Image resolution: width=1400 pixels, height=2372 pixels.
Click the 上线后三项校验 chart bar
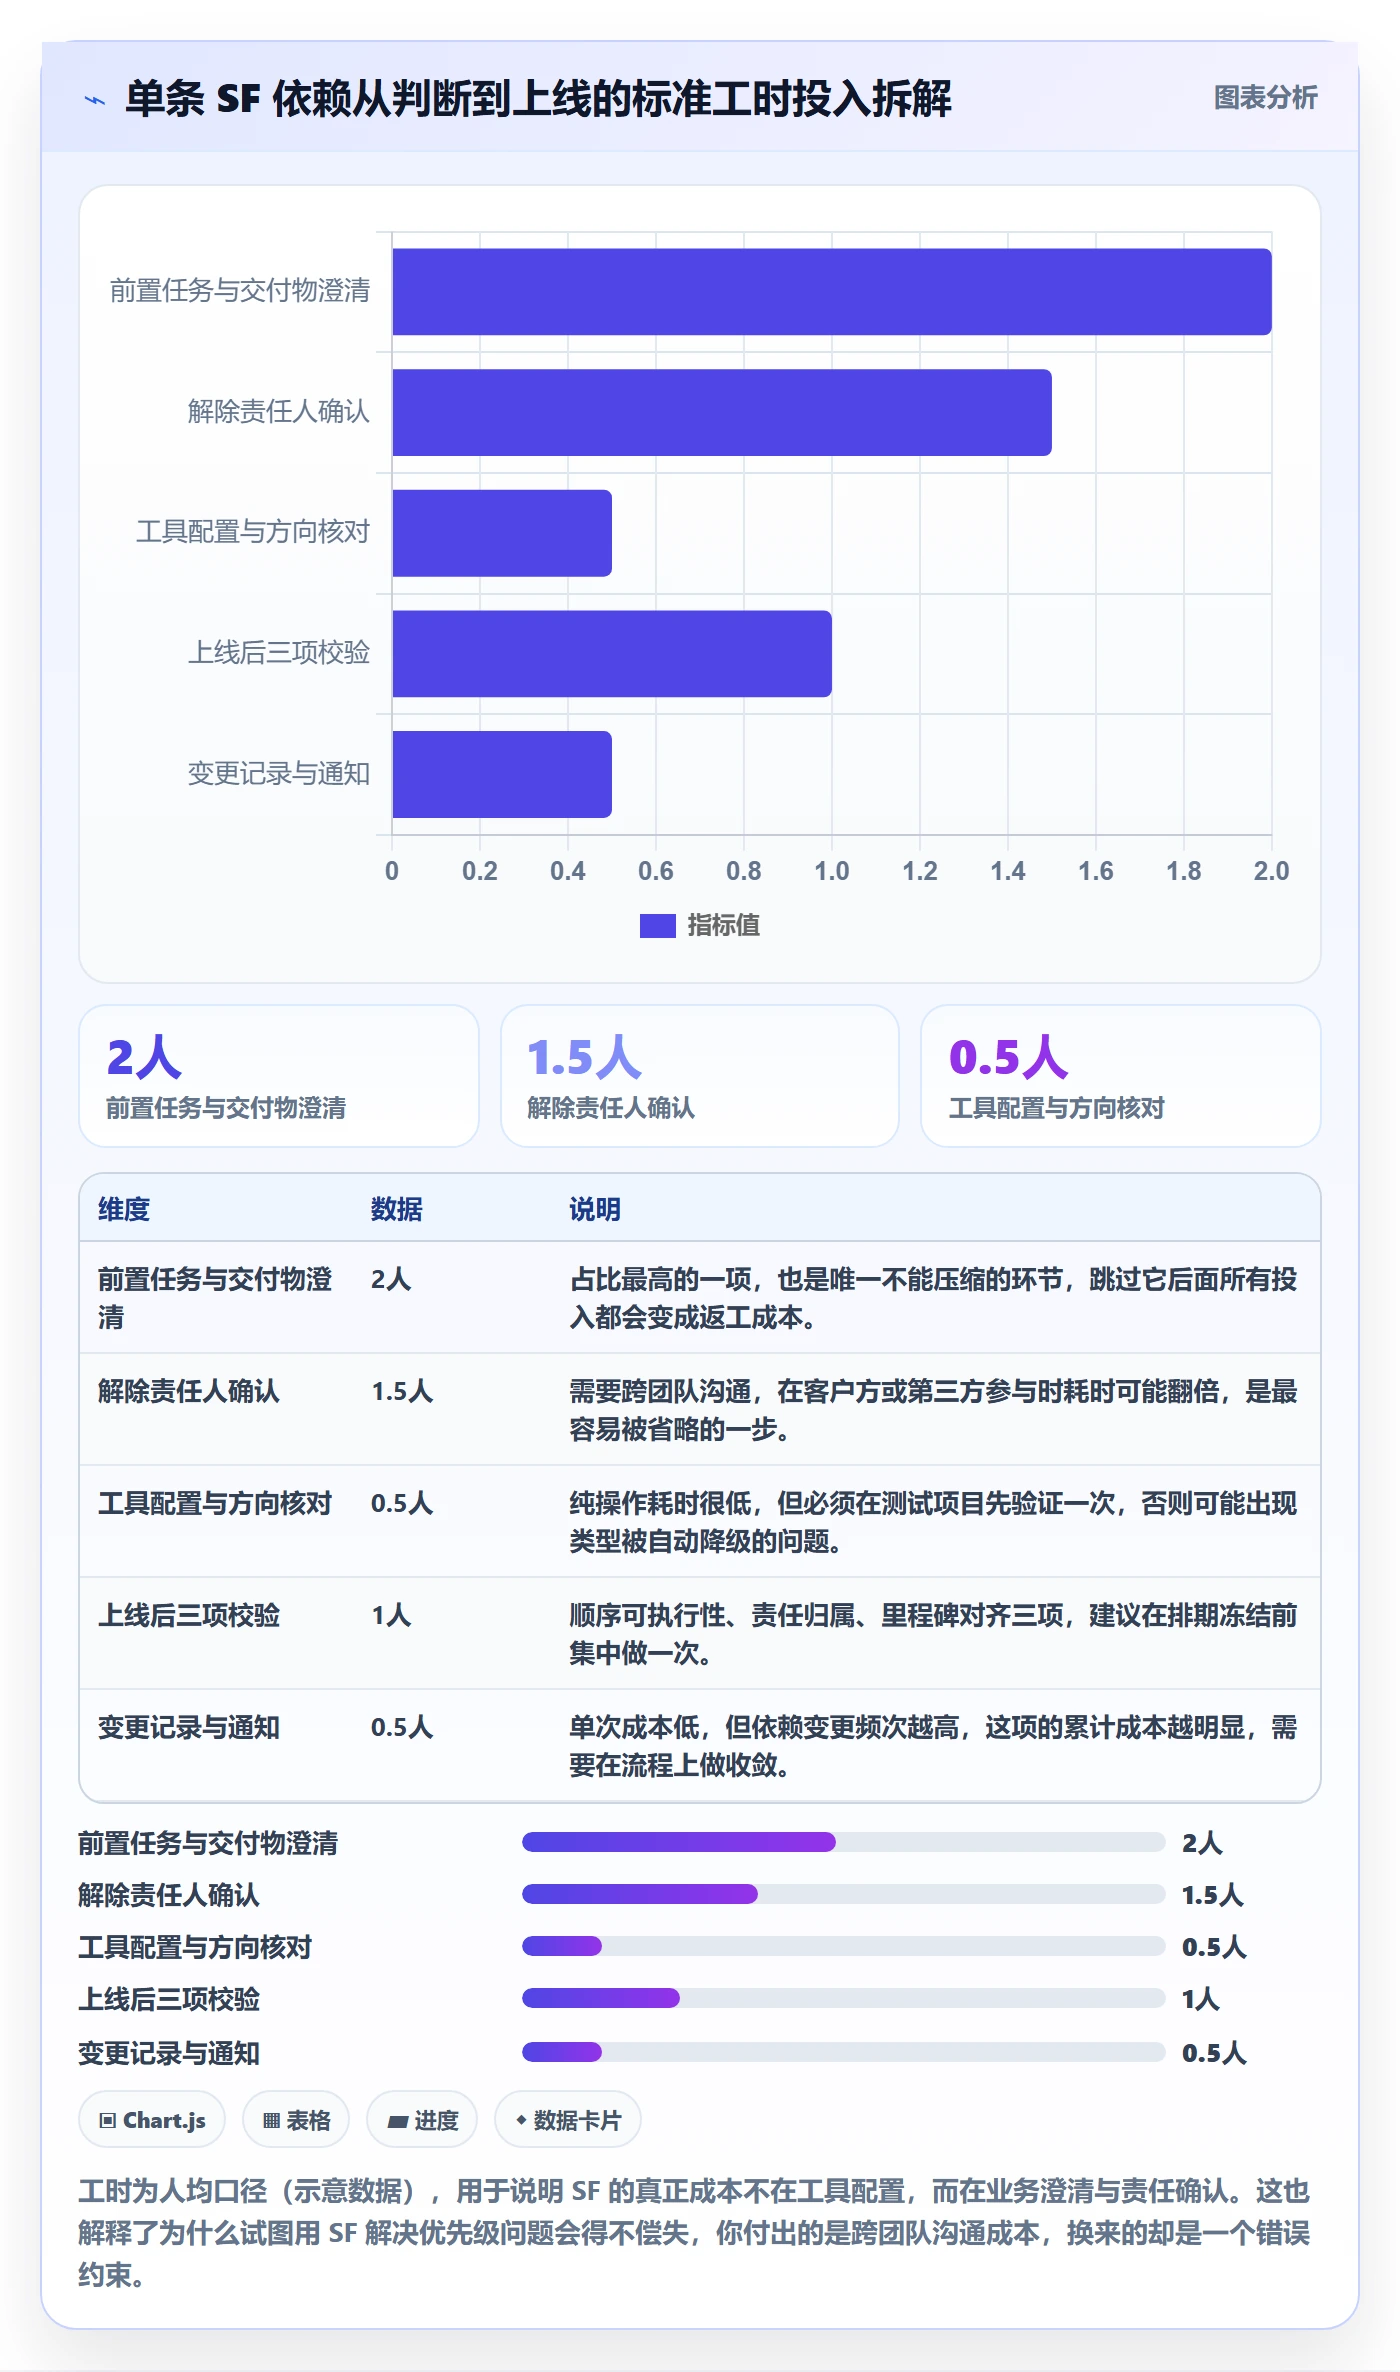[x=612, y=654]
